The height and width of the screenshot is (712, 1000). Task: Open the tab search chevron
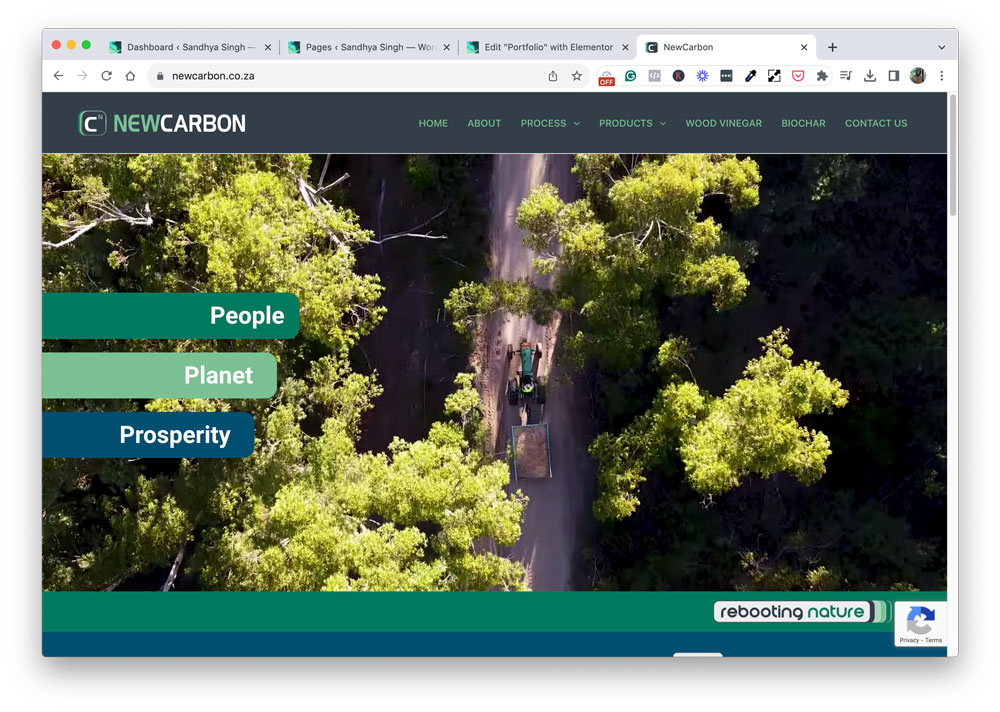(x=941, y=47)
